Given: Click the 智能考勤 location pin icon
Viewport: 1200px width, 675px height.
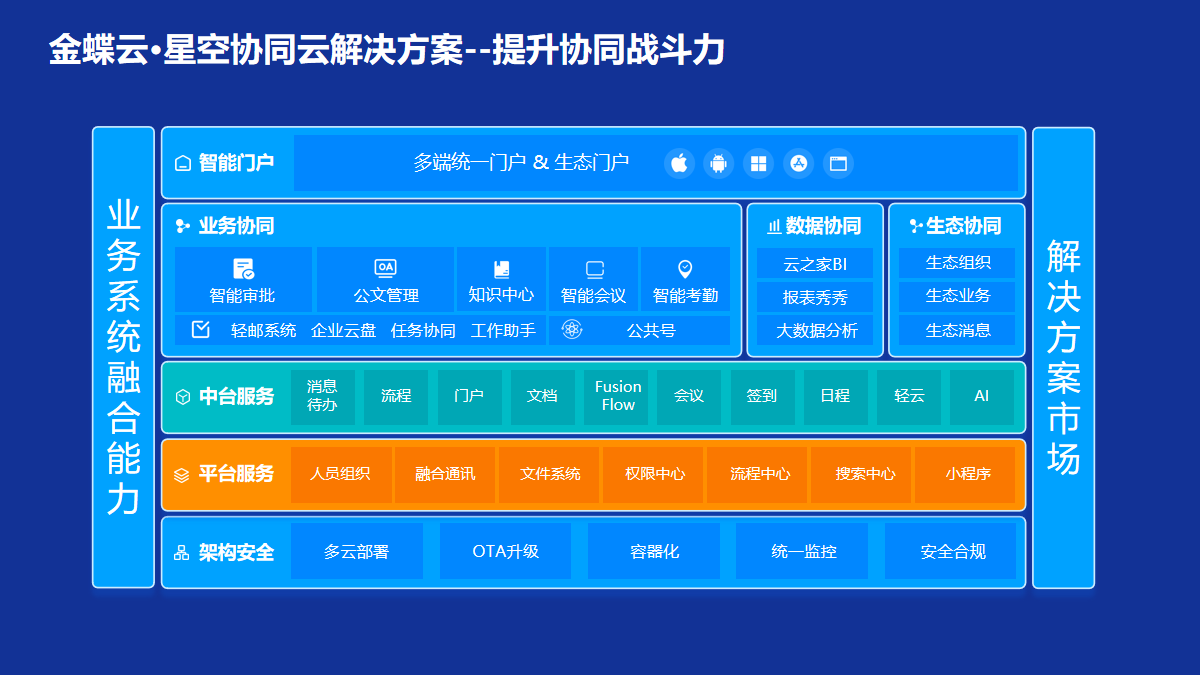Looking at the screenshot, I should point(685,269).
